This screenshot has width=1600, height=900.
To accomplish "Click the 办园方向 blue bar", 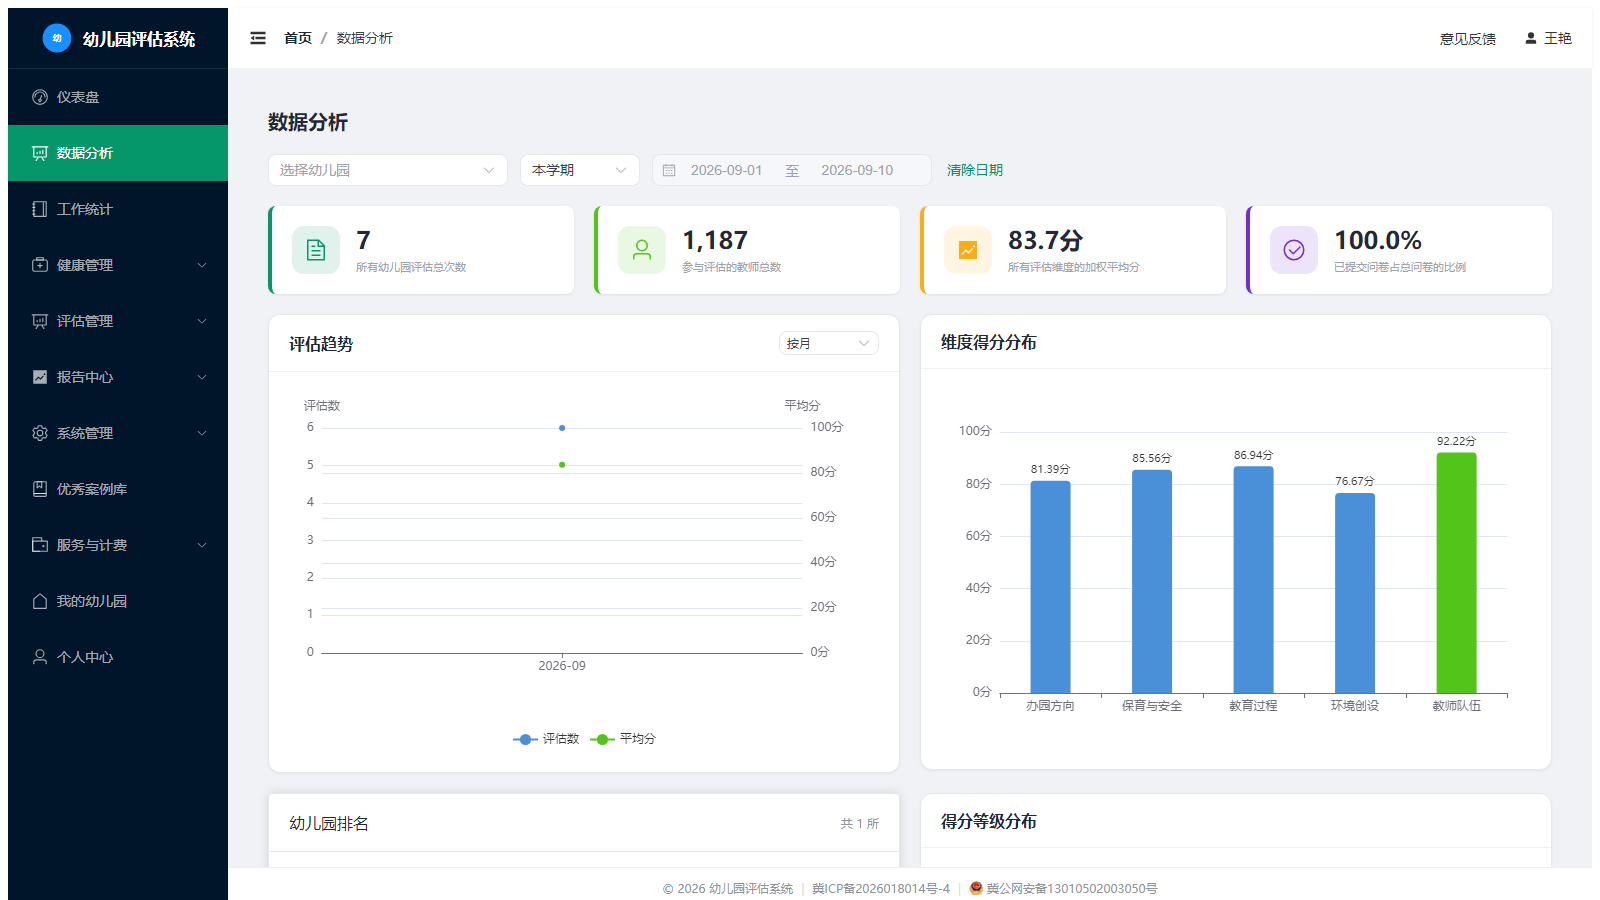I will point(1050,587).
